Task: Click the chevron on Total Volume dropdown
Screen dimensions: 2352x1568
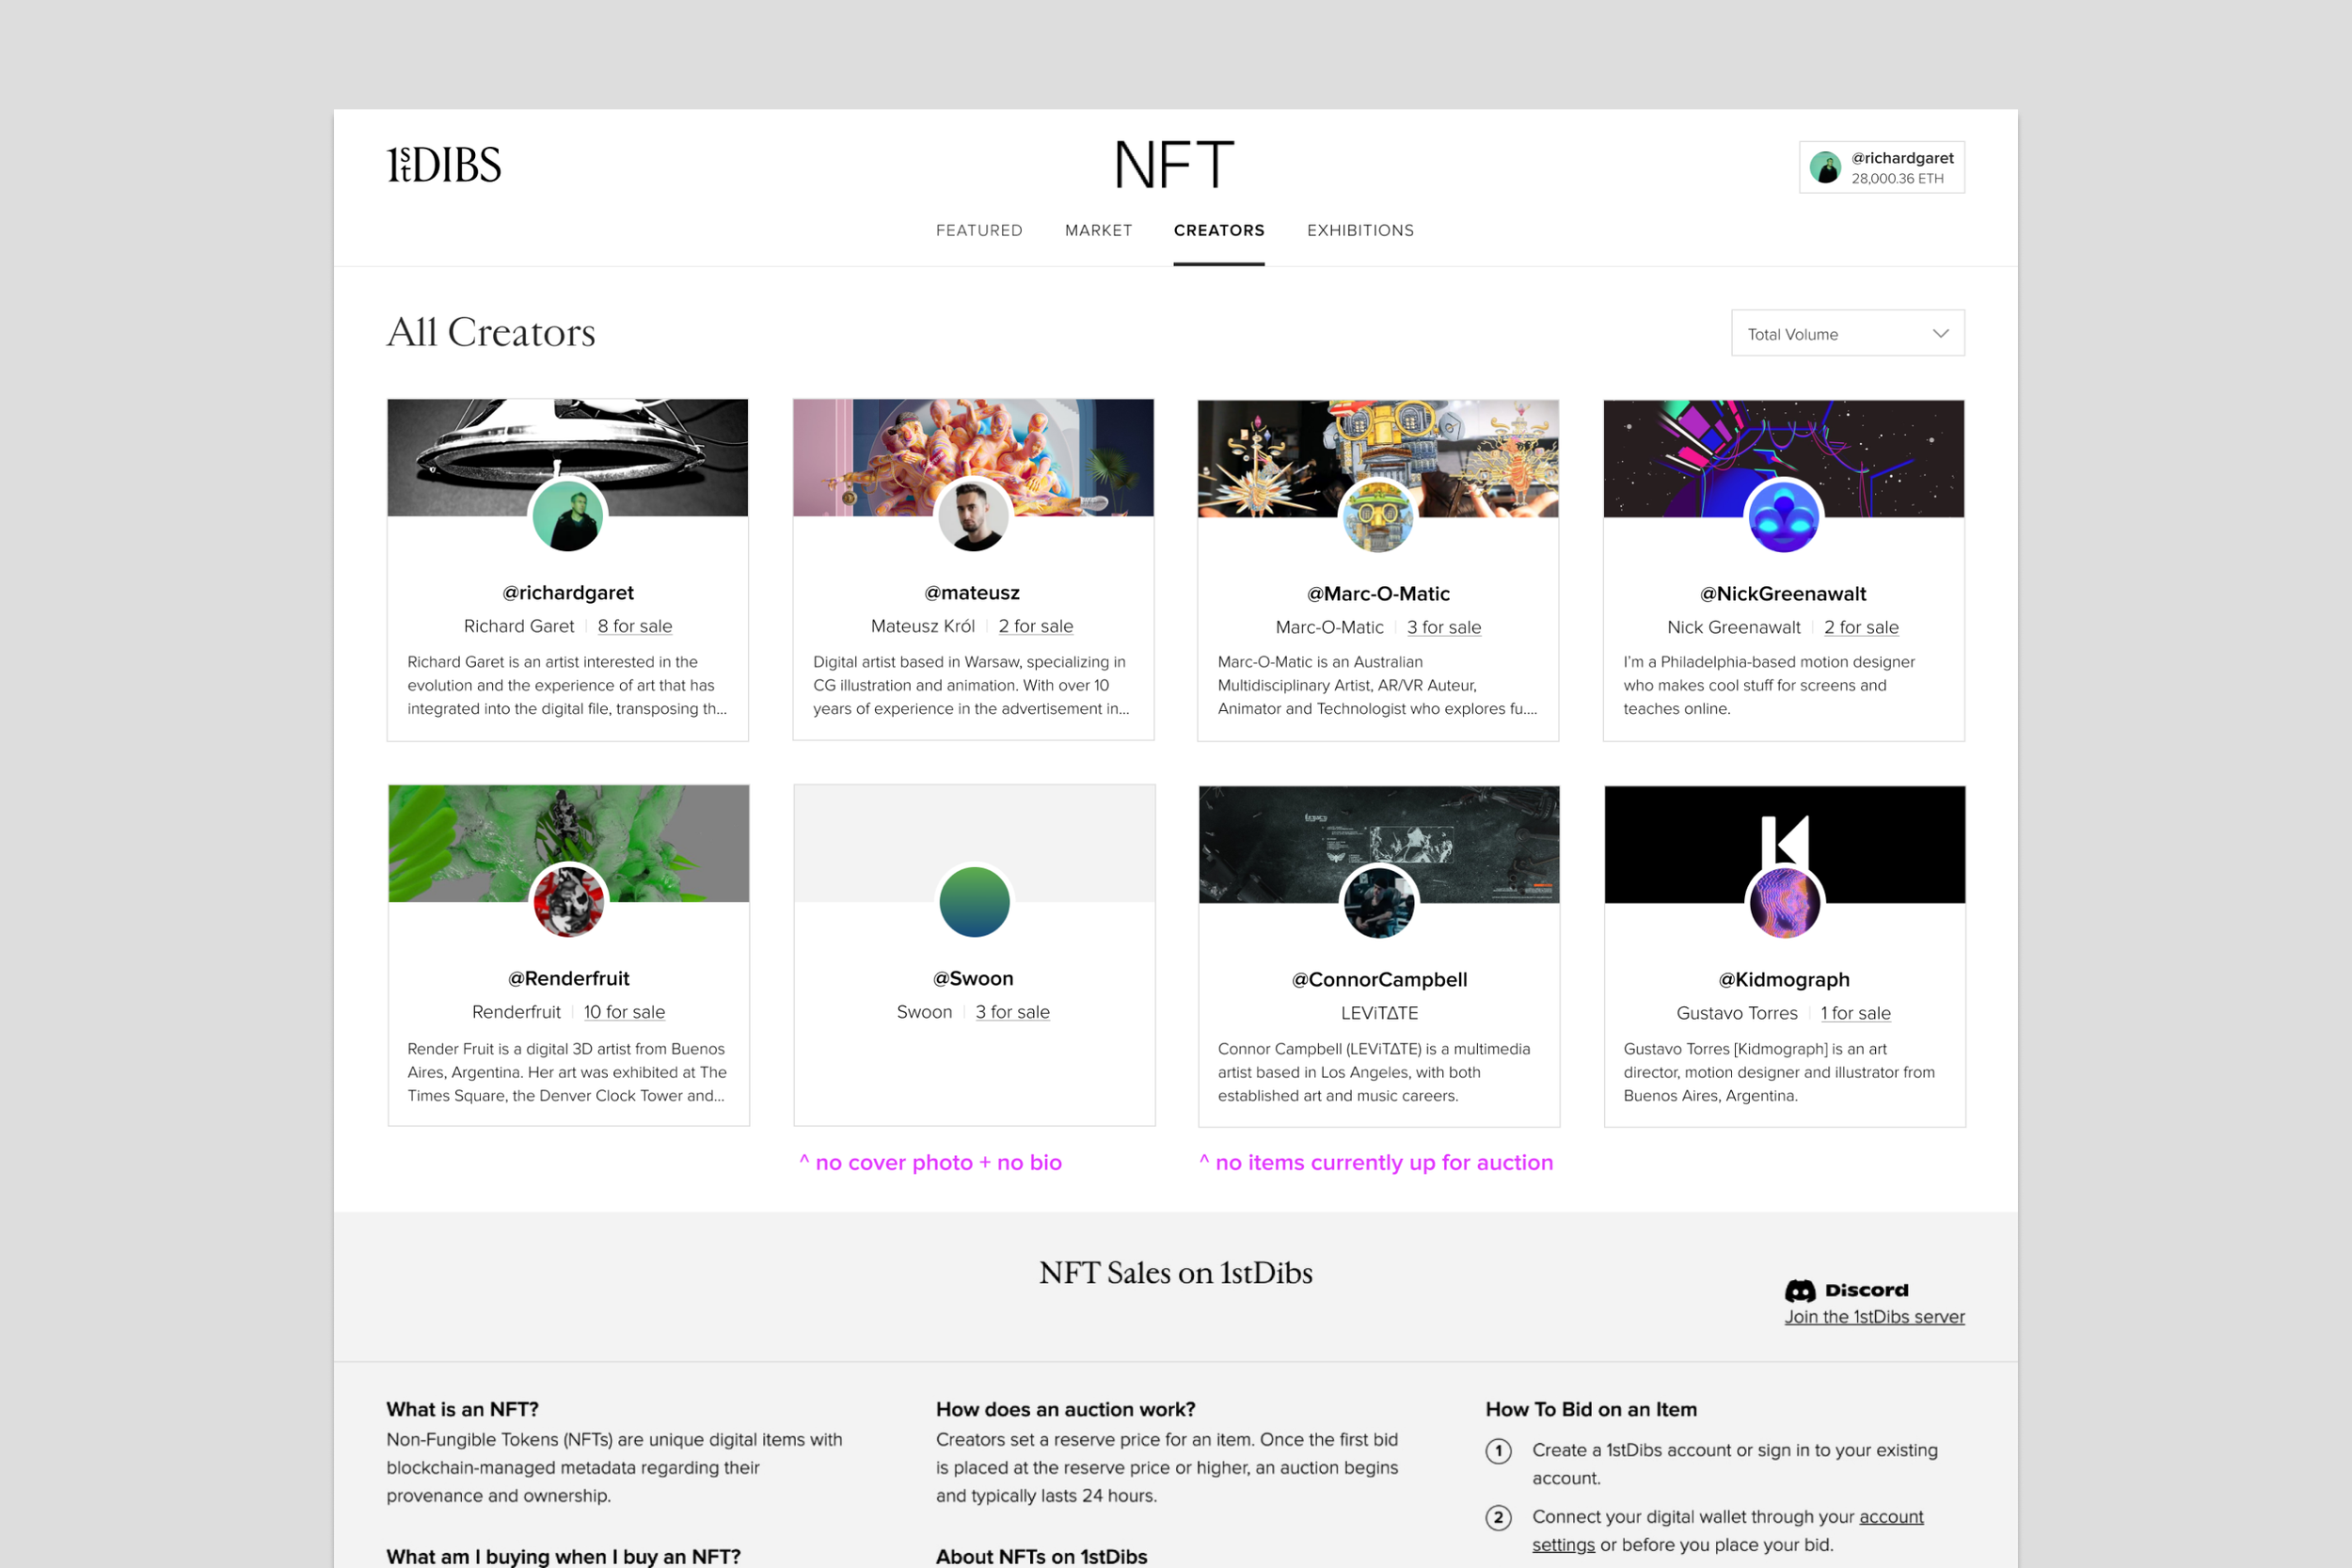Action: tap(1940, 333)
